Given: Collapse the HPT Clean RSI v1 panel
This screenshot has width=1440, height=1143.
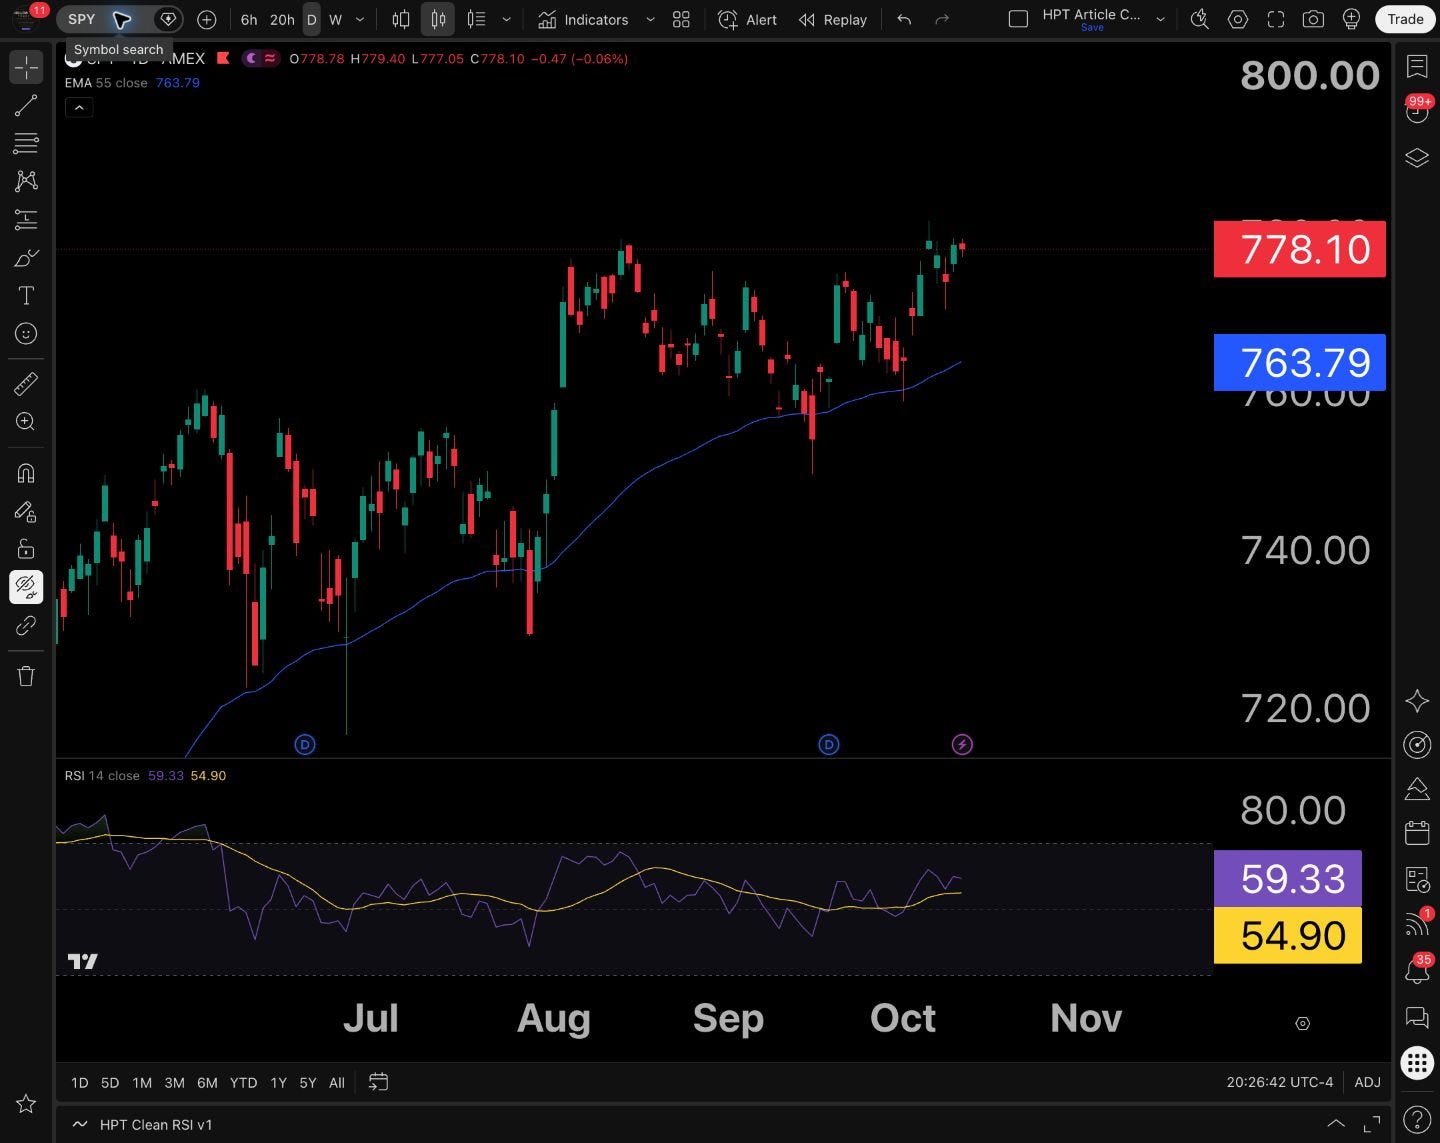Looking at the screenshot, I should click(x=1335, y=1124).
